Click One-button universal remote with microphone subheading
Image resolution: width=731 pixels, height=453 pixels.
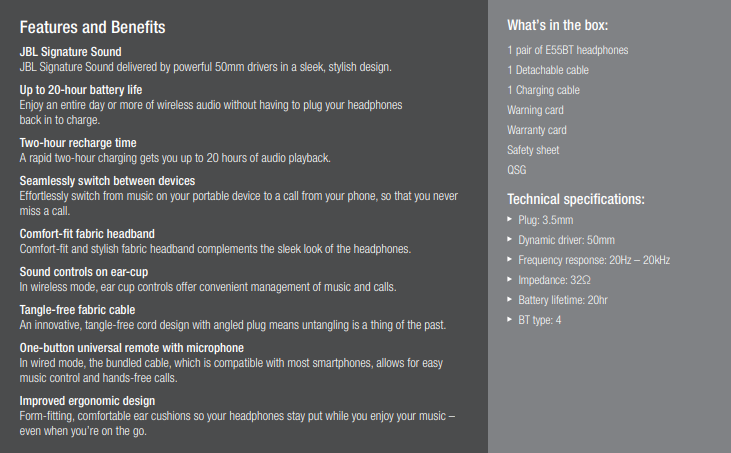[131, 348]
